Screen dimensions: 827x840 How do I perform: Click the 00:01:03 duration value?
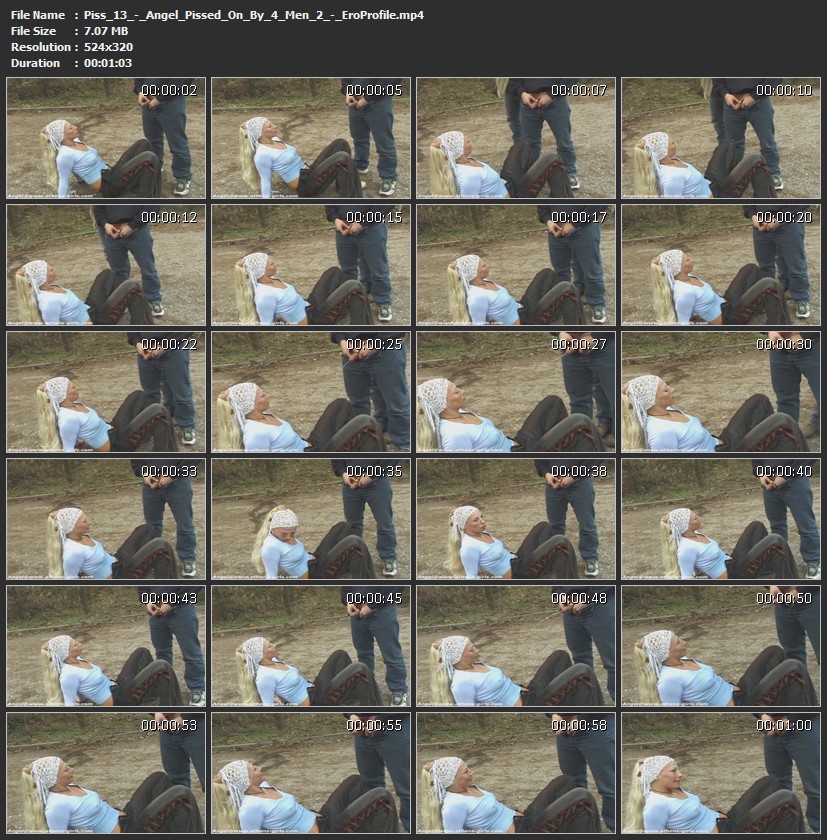click(x=107, y=63)
